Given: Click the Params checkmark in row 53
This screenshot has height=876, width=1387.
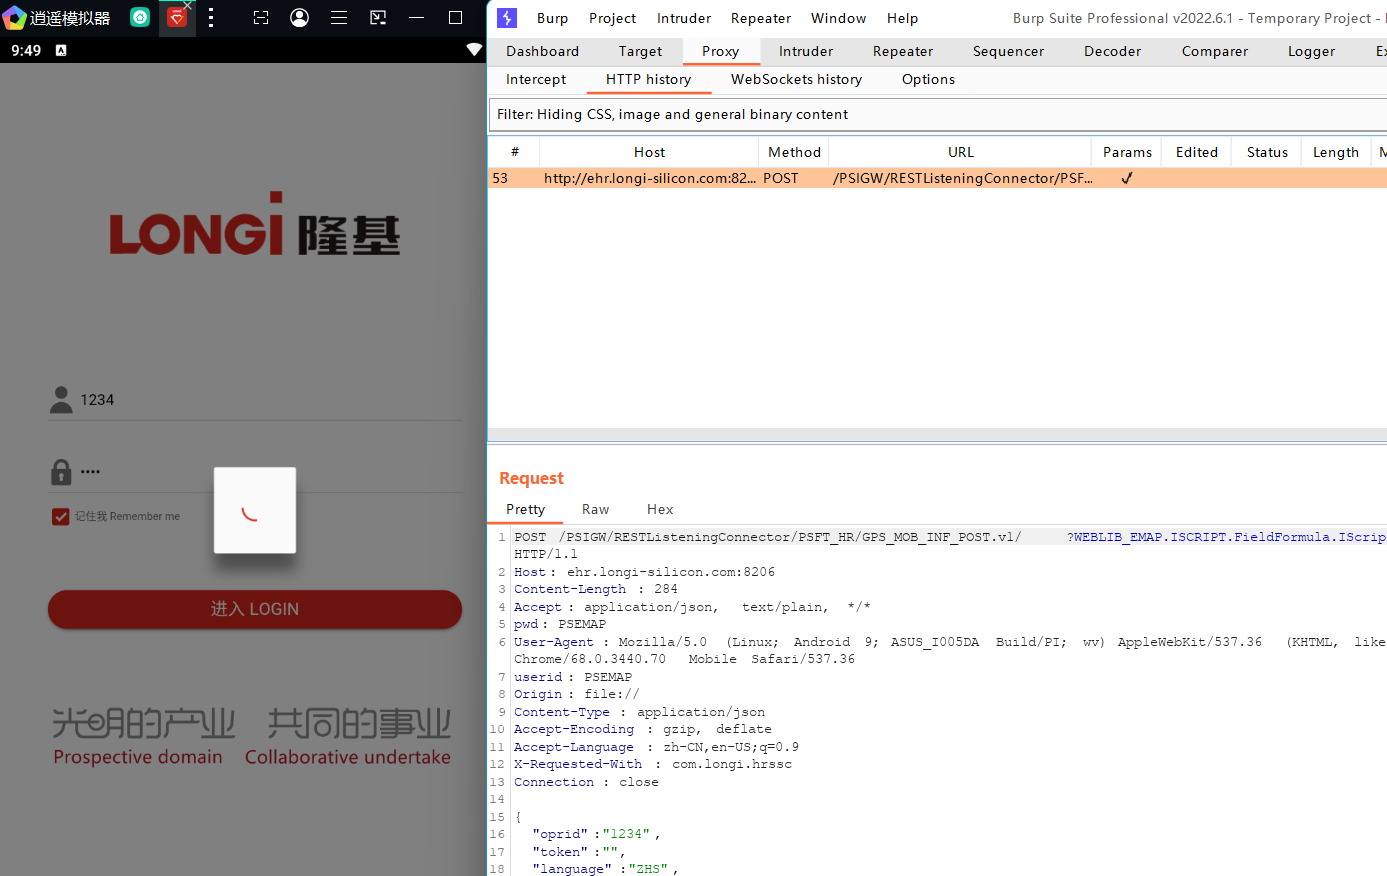Looking at the screenshot, I should click(x=1126, y=178).
